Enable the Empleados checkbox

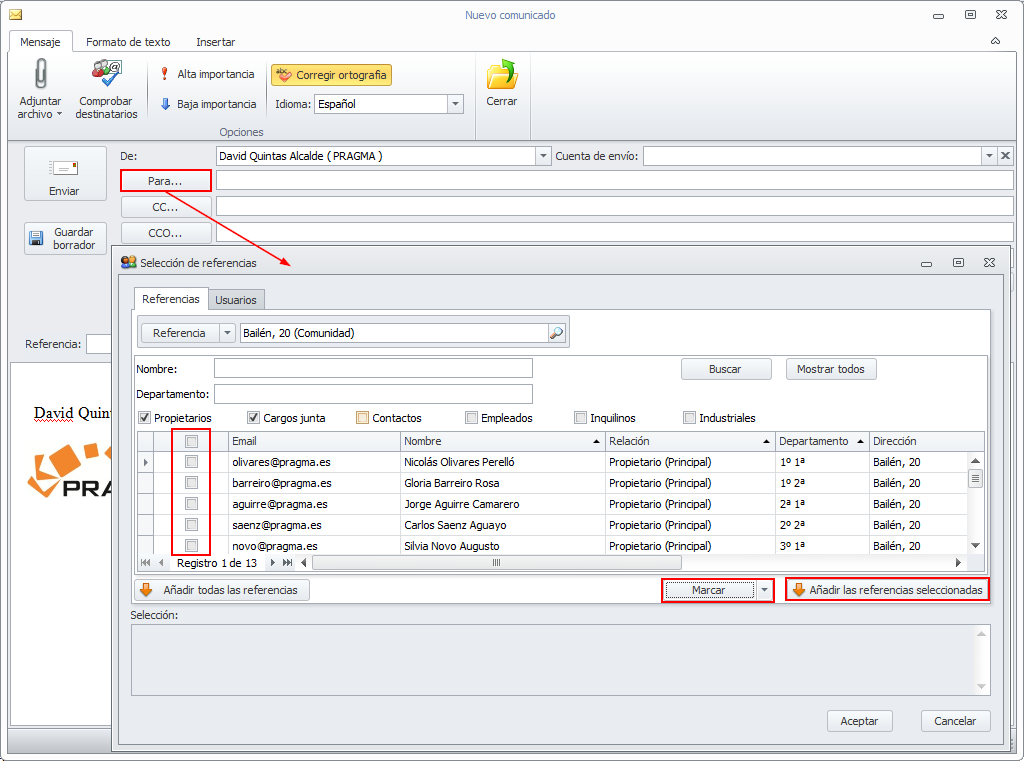472,417
